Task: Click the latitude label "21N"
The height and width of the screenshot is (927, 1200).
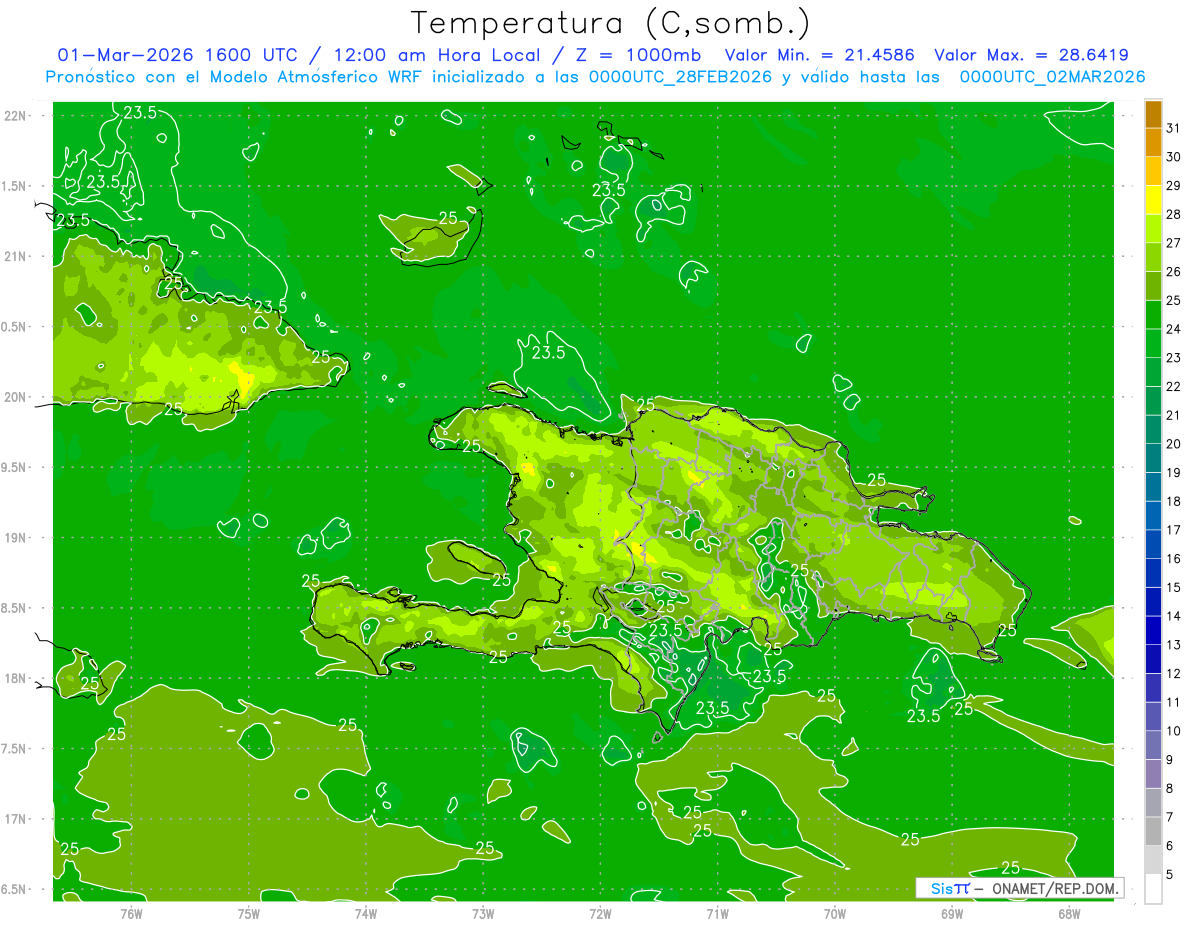Action: 15,256
